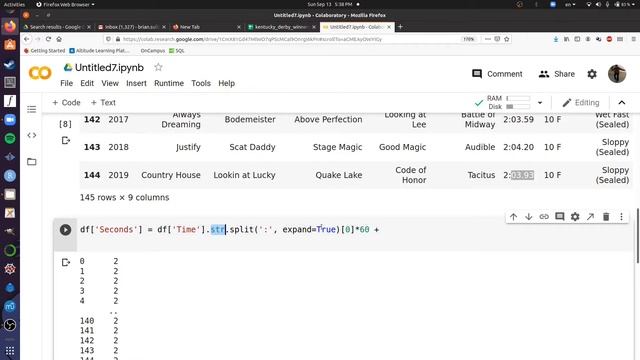
Task: Star the Untitled7.ipynb notebook
Action: coord(158,67)
